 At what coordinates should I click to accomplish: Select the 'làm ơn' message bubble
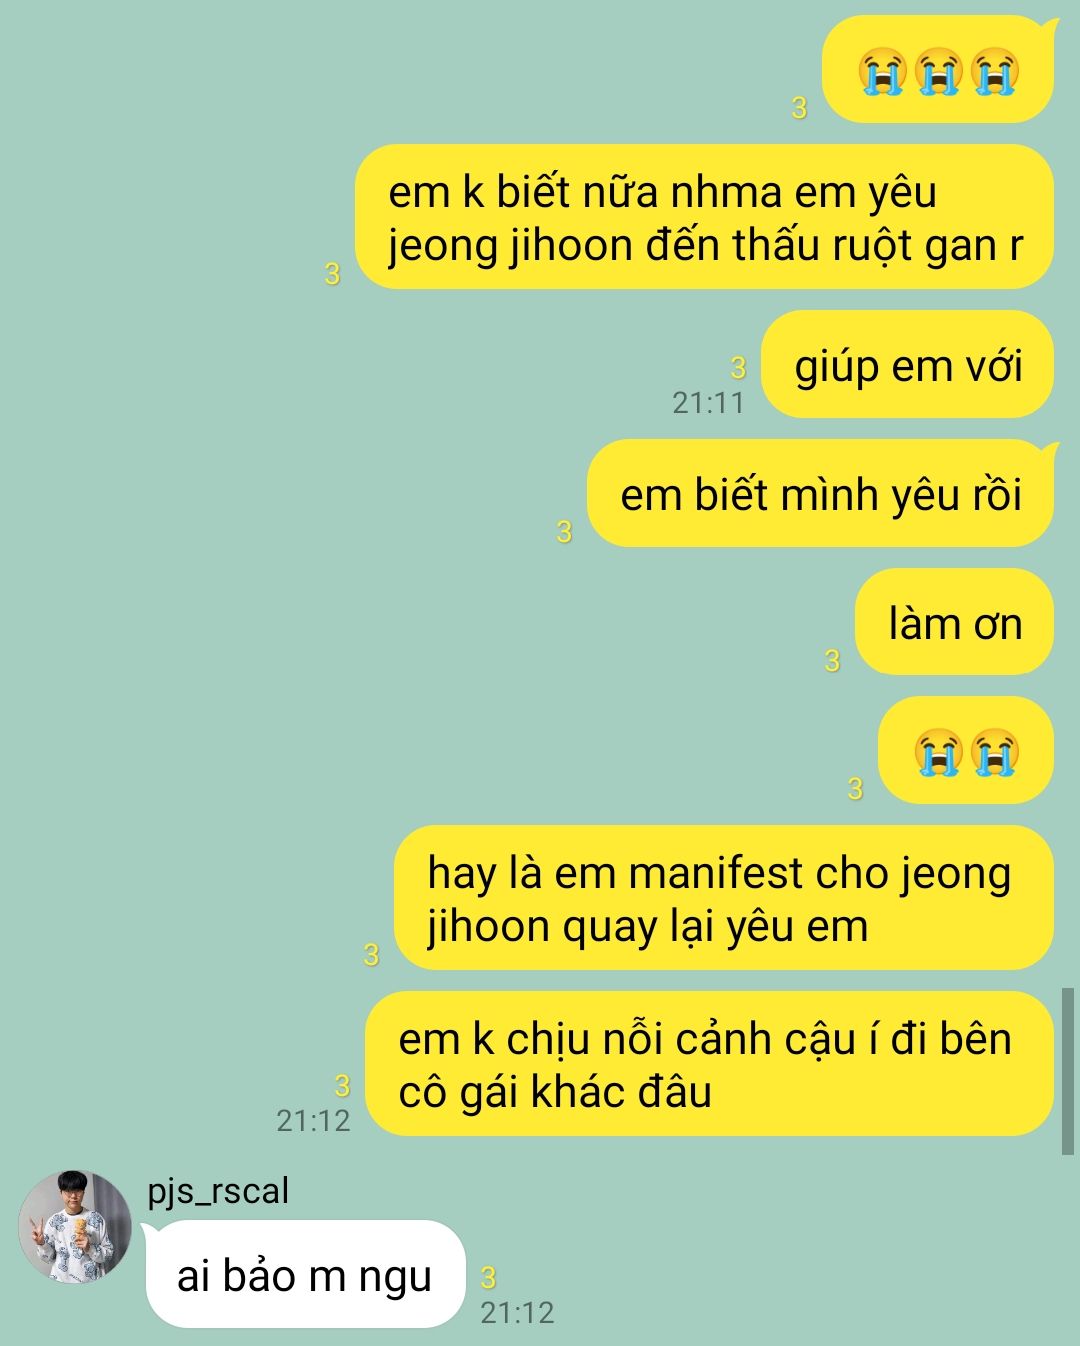click(x=954, y=623)
